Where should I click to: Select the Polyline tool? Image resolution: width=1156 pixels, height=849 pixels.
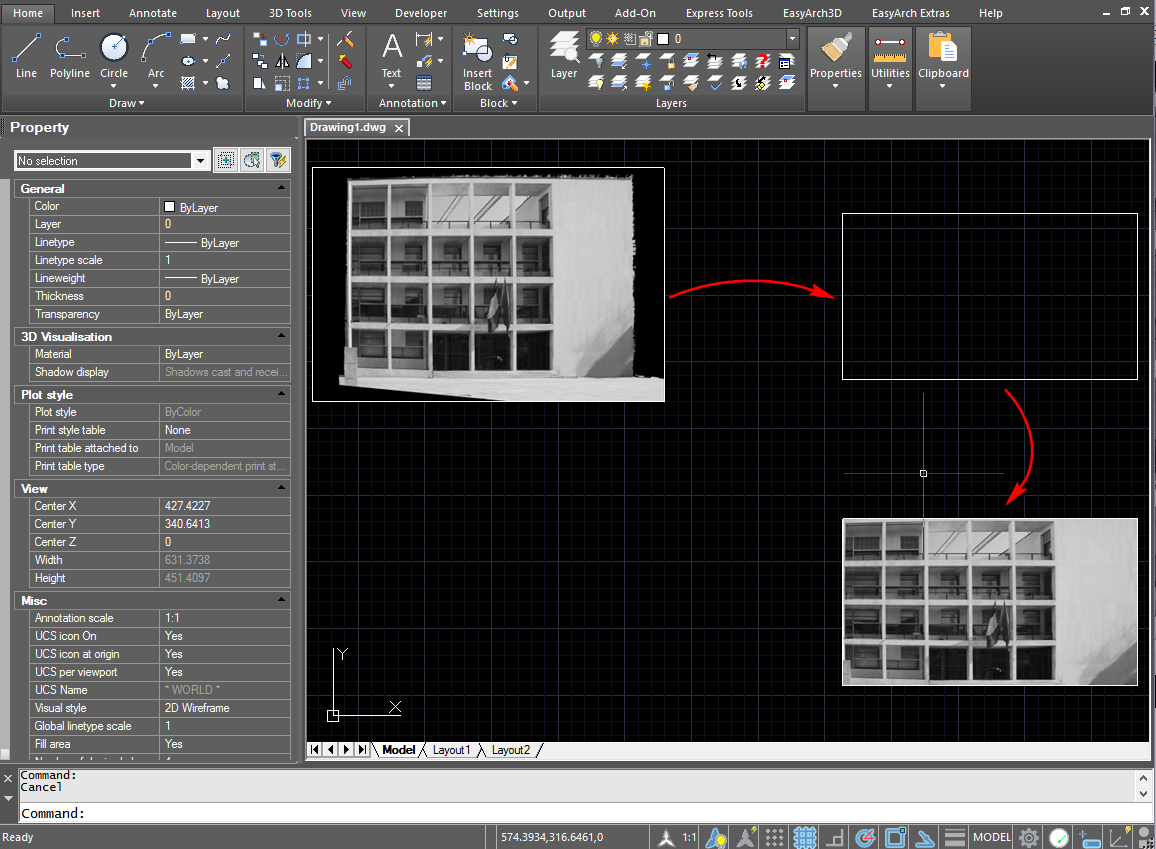[69, 47]
